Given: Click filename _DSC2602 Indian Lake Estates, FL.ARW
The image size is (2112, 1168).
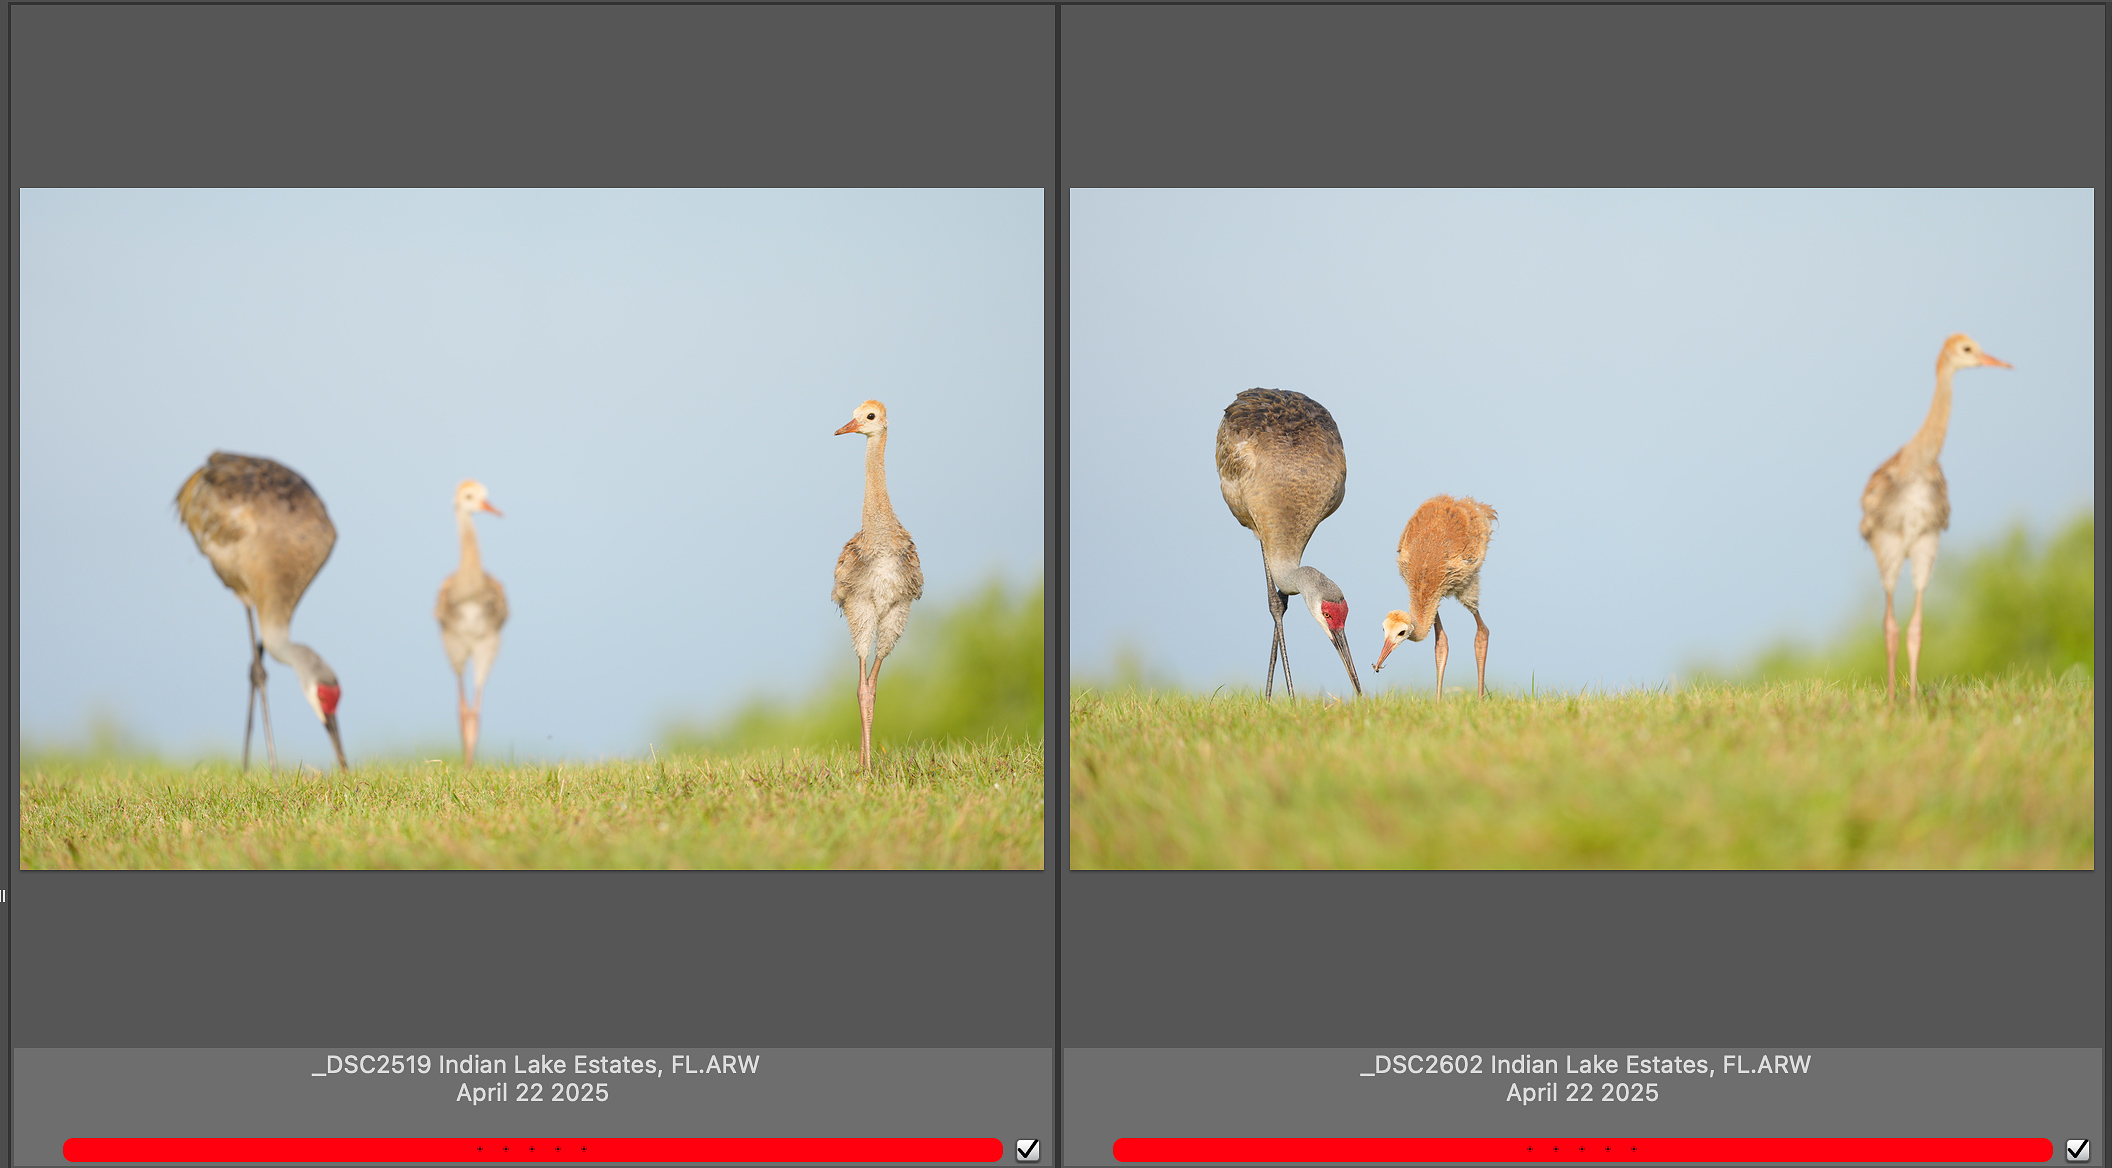Looking at the screenshot, I should (x=1585, y=1065).
